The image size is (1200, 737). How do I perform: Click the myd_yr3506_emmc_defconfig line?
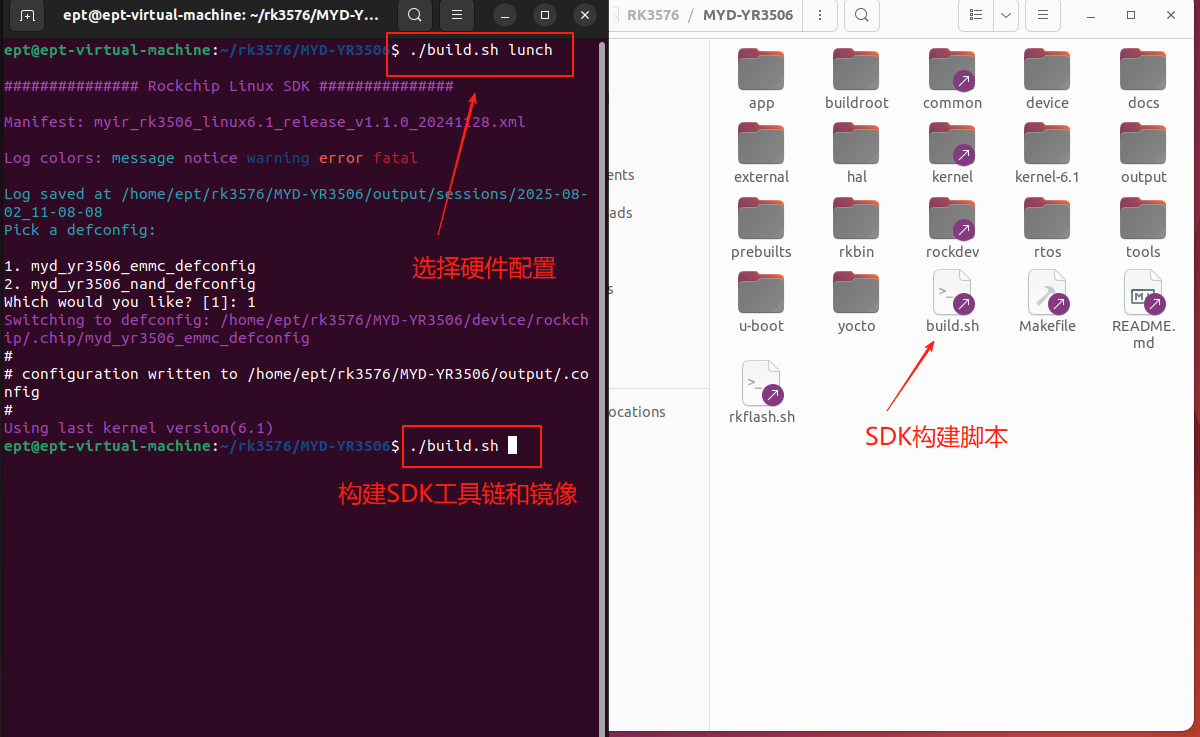click(x=130, y=266)
